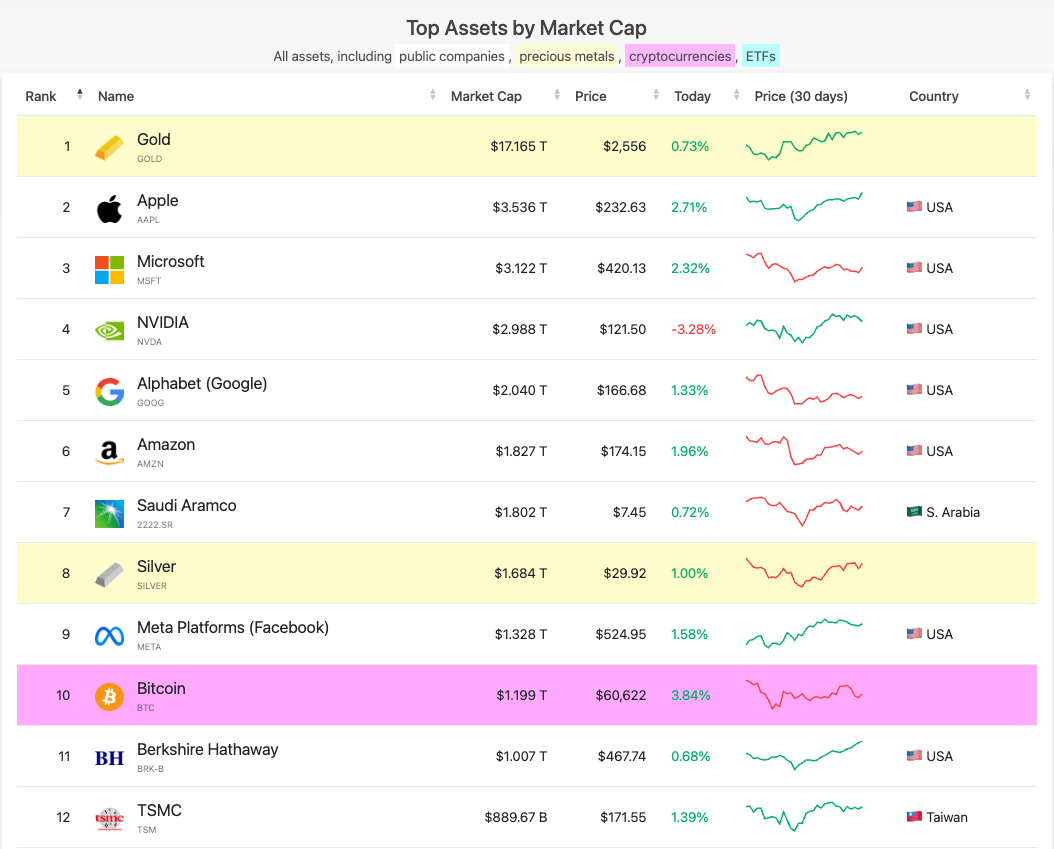Screen dimensions: 1054x849
Task: Click the Meta infinity logo icon
Action: (109, 636)
